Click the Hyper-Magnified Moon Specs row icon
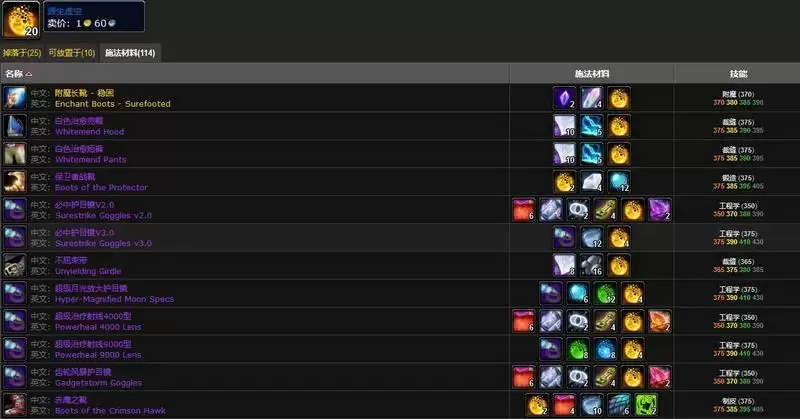 [x=15, y=294]
